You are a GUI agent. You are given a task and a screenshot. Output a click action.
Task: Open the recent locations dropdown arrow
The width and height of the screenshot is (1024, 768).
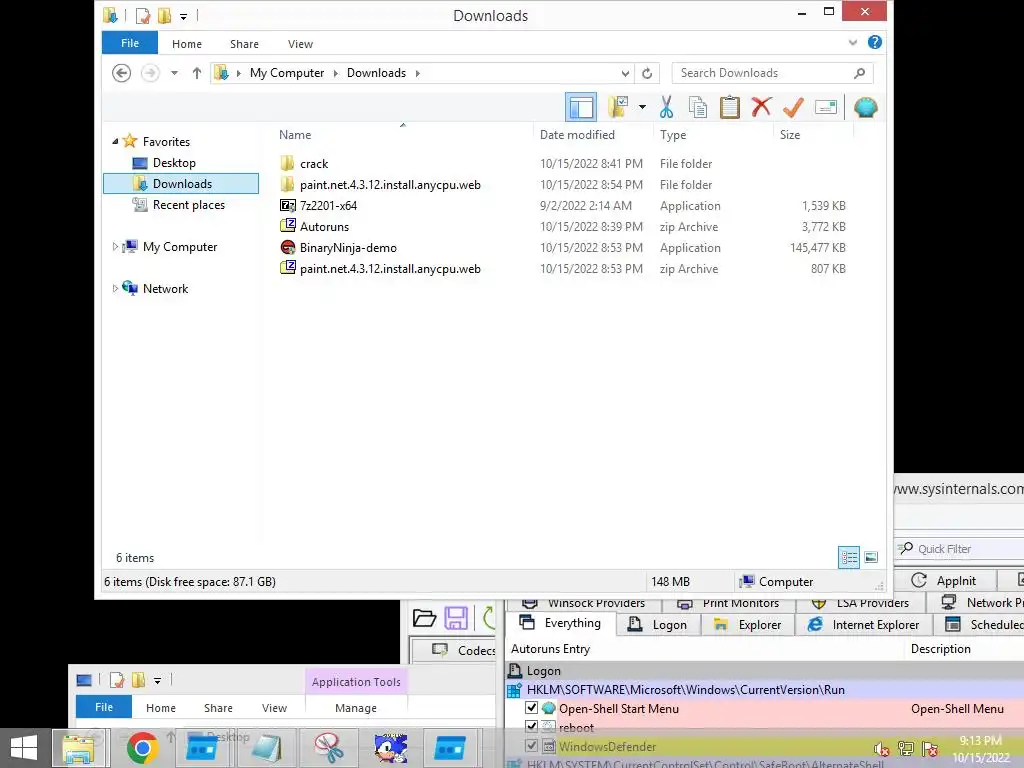pyautogui.click(x=174, y=73)
